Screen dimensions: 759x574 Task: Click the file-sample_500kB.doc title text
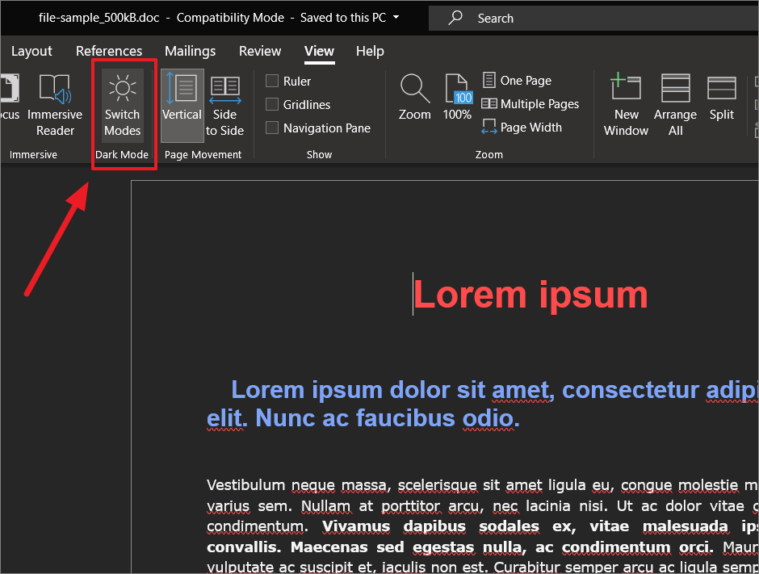[x=99, y=18]
